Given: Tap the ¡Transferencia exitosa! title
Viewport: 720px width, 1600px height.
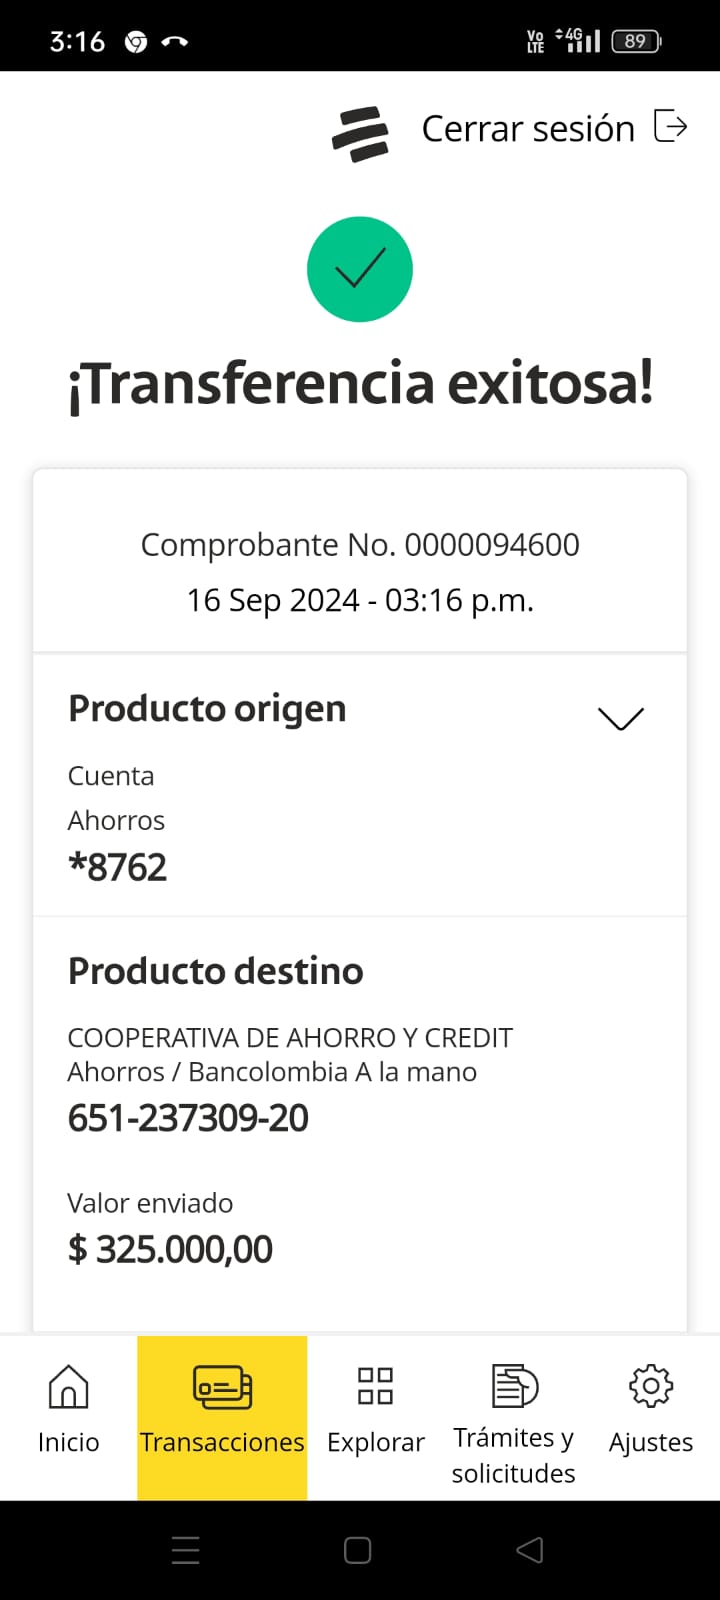Looking at the screenshot, I should 360,383.
